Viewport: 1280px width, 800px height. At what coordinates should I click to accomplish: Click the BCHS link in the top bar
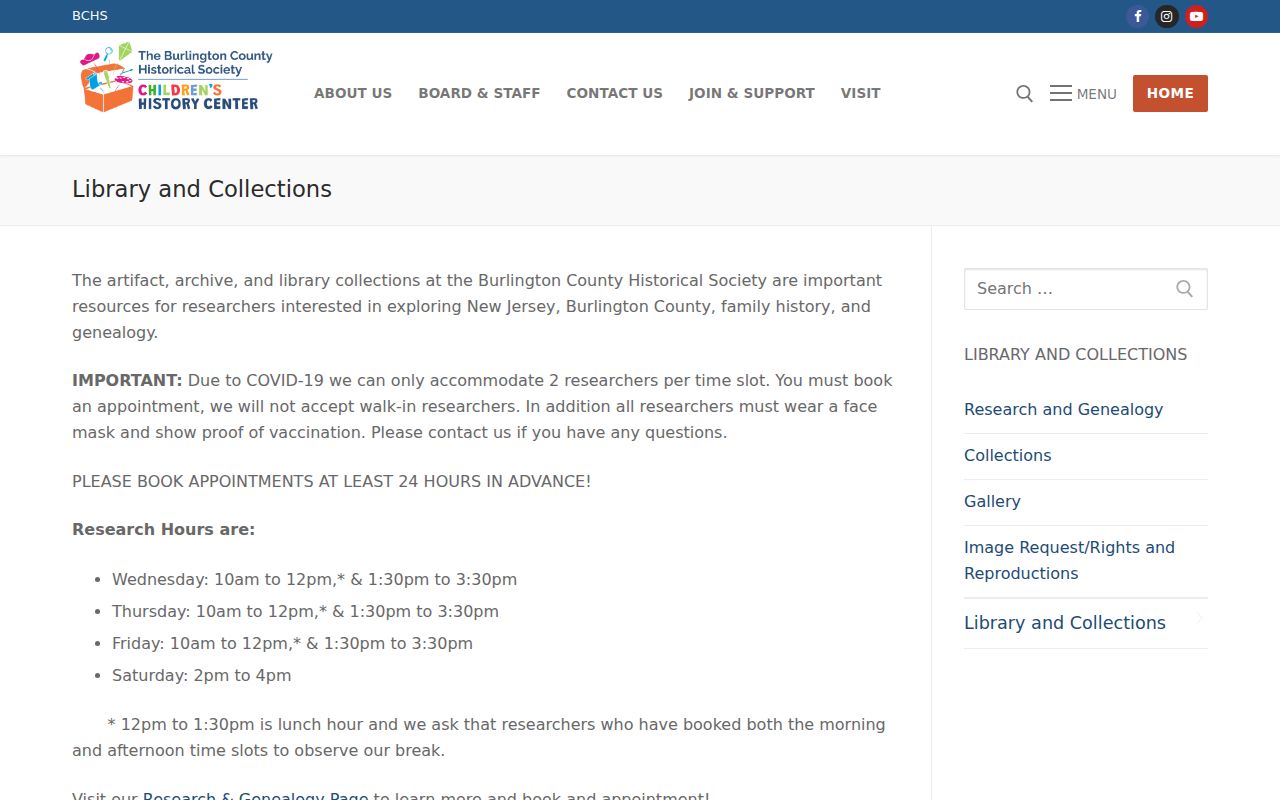point(90,16)
